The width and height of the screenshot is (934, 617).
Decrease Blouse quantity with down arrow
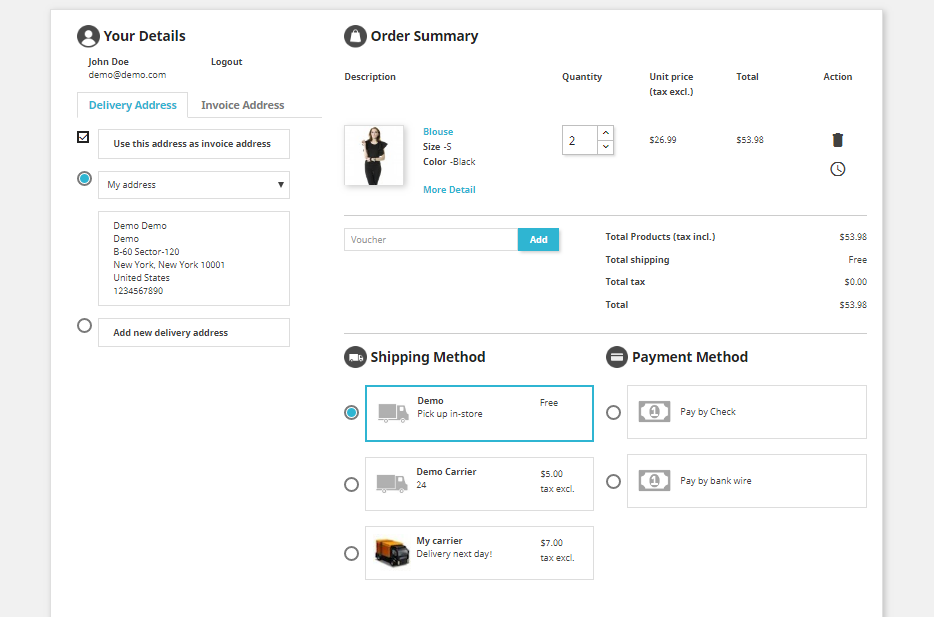(x=606, y=147)
